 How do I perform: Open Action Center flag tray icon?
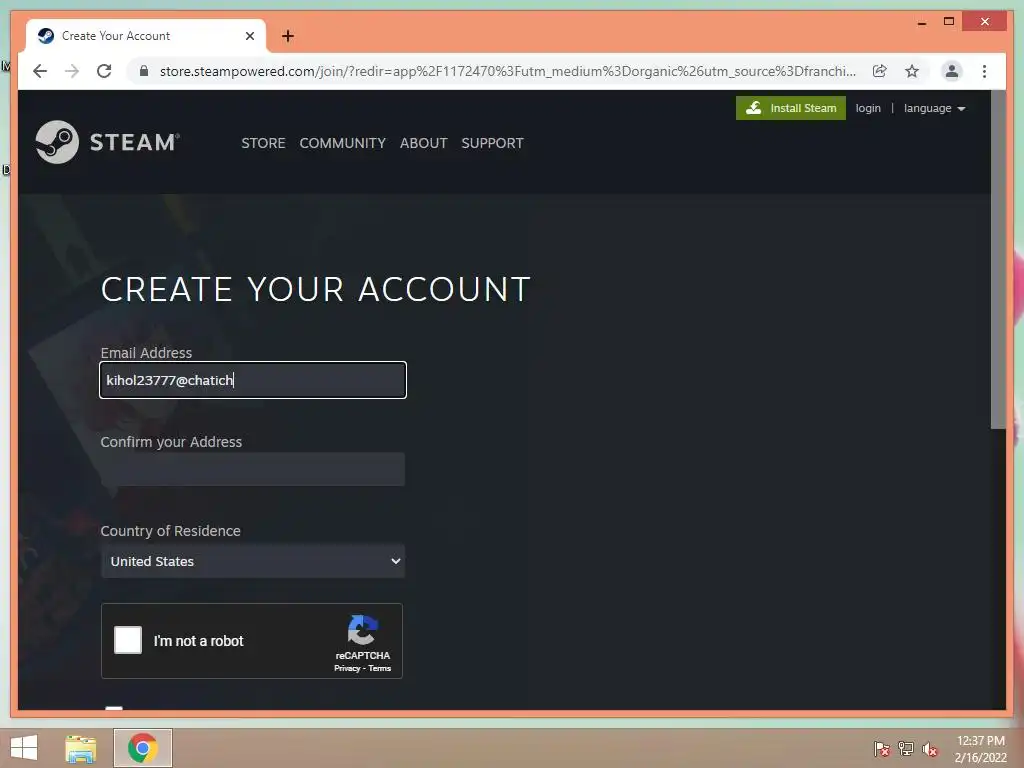click(881, 749)
